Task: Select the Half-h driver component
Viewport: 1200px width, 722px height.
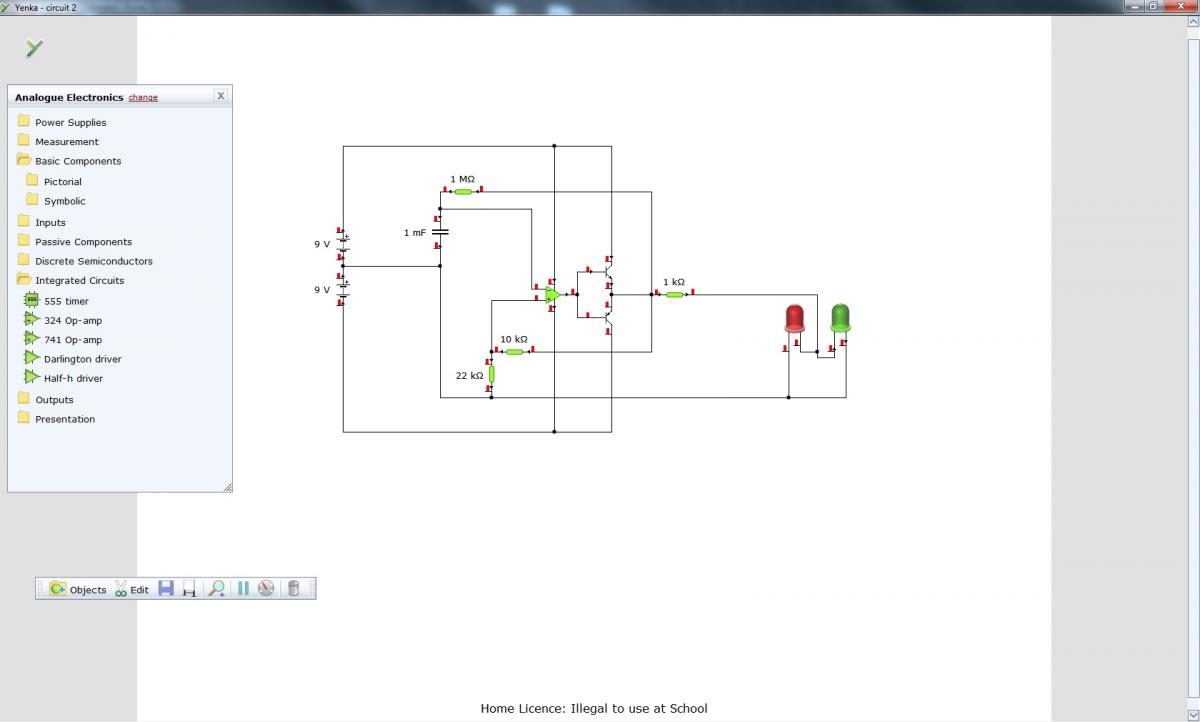Action: (64, 378)
